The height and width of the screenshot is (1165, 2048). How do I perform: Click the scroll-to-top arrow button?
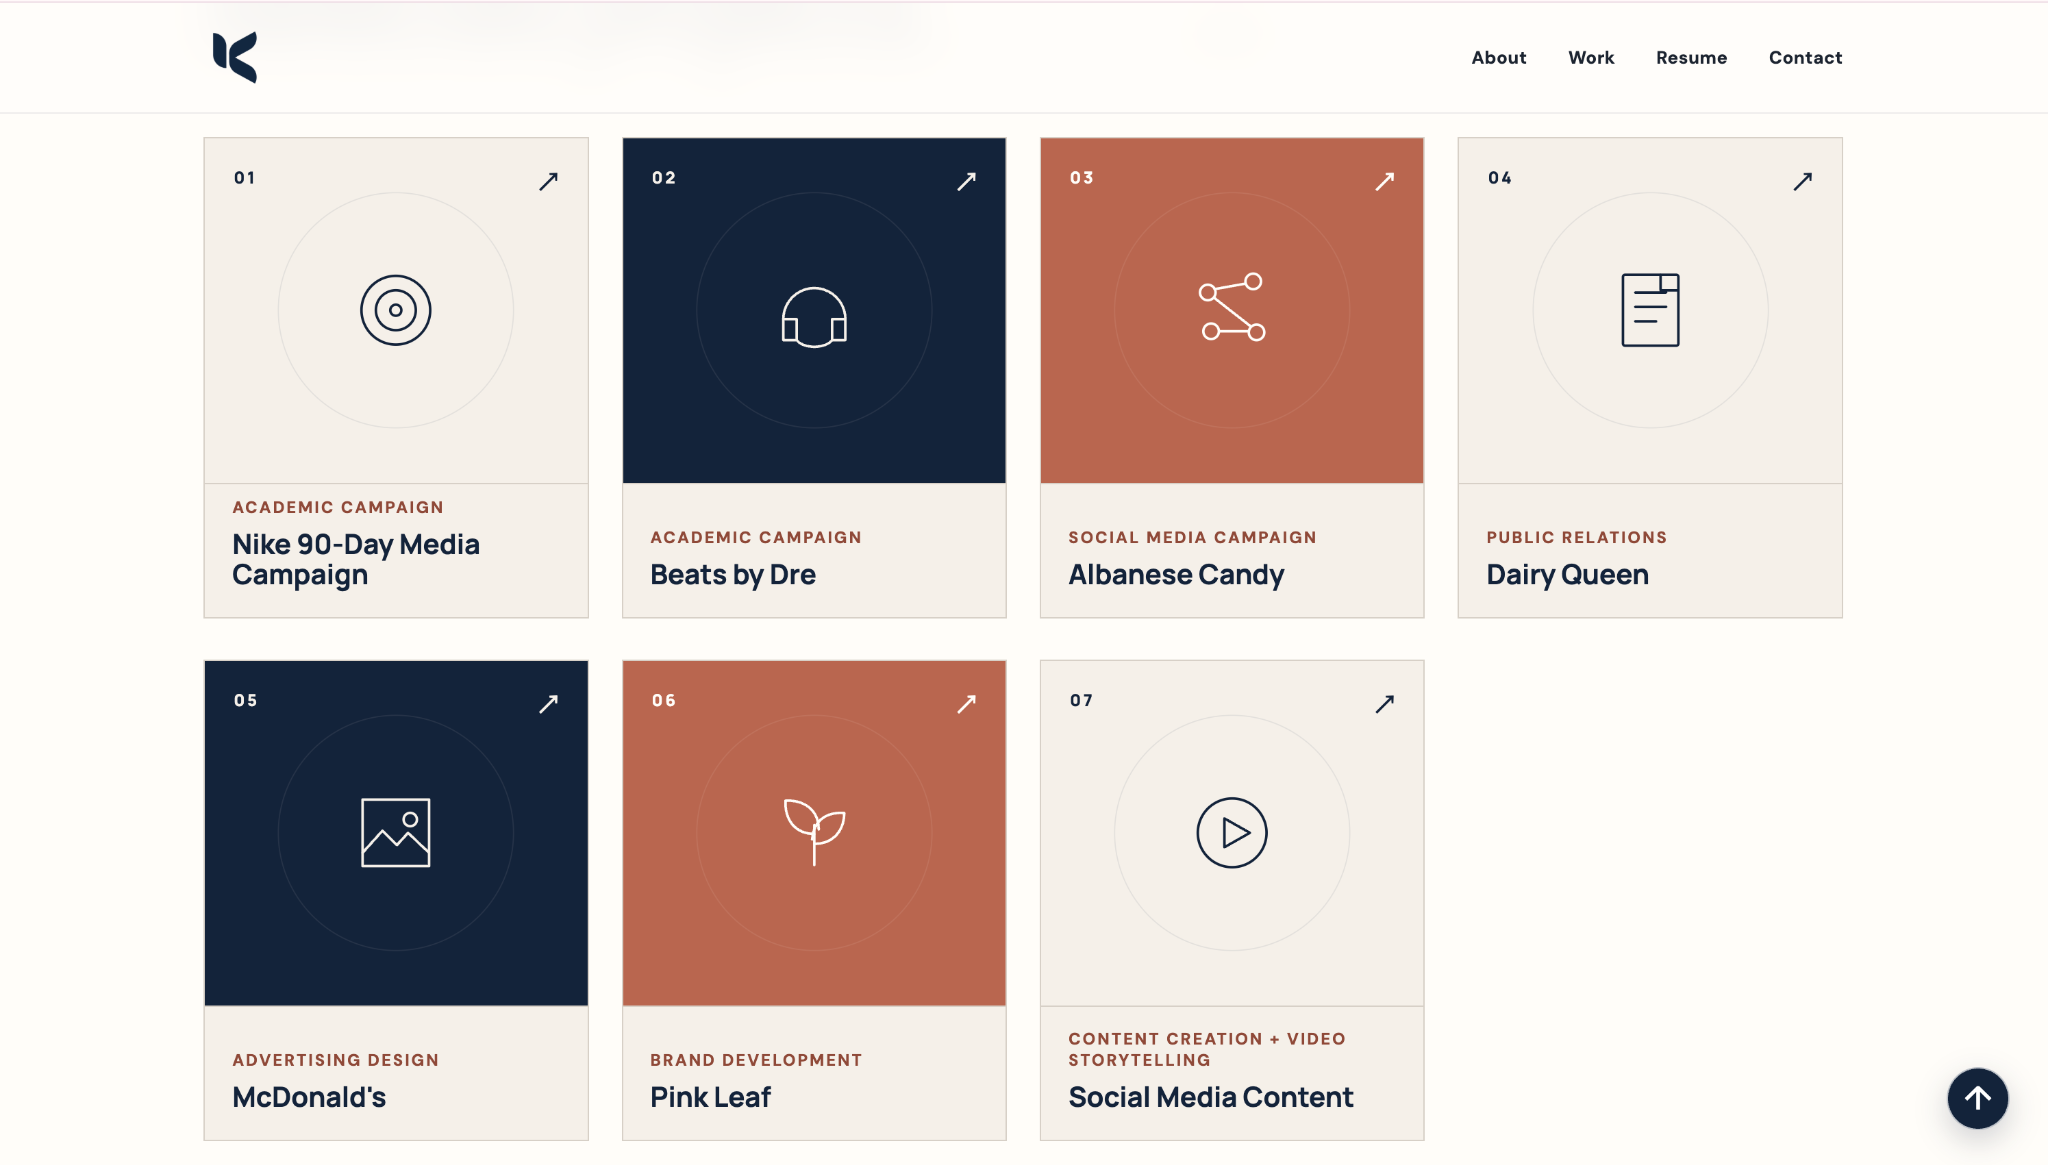[1977, 1098]
